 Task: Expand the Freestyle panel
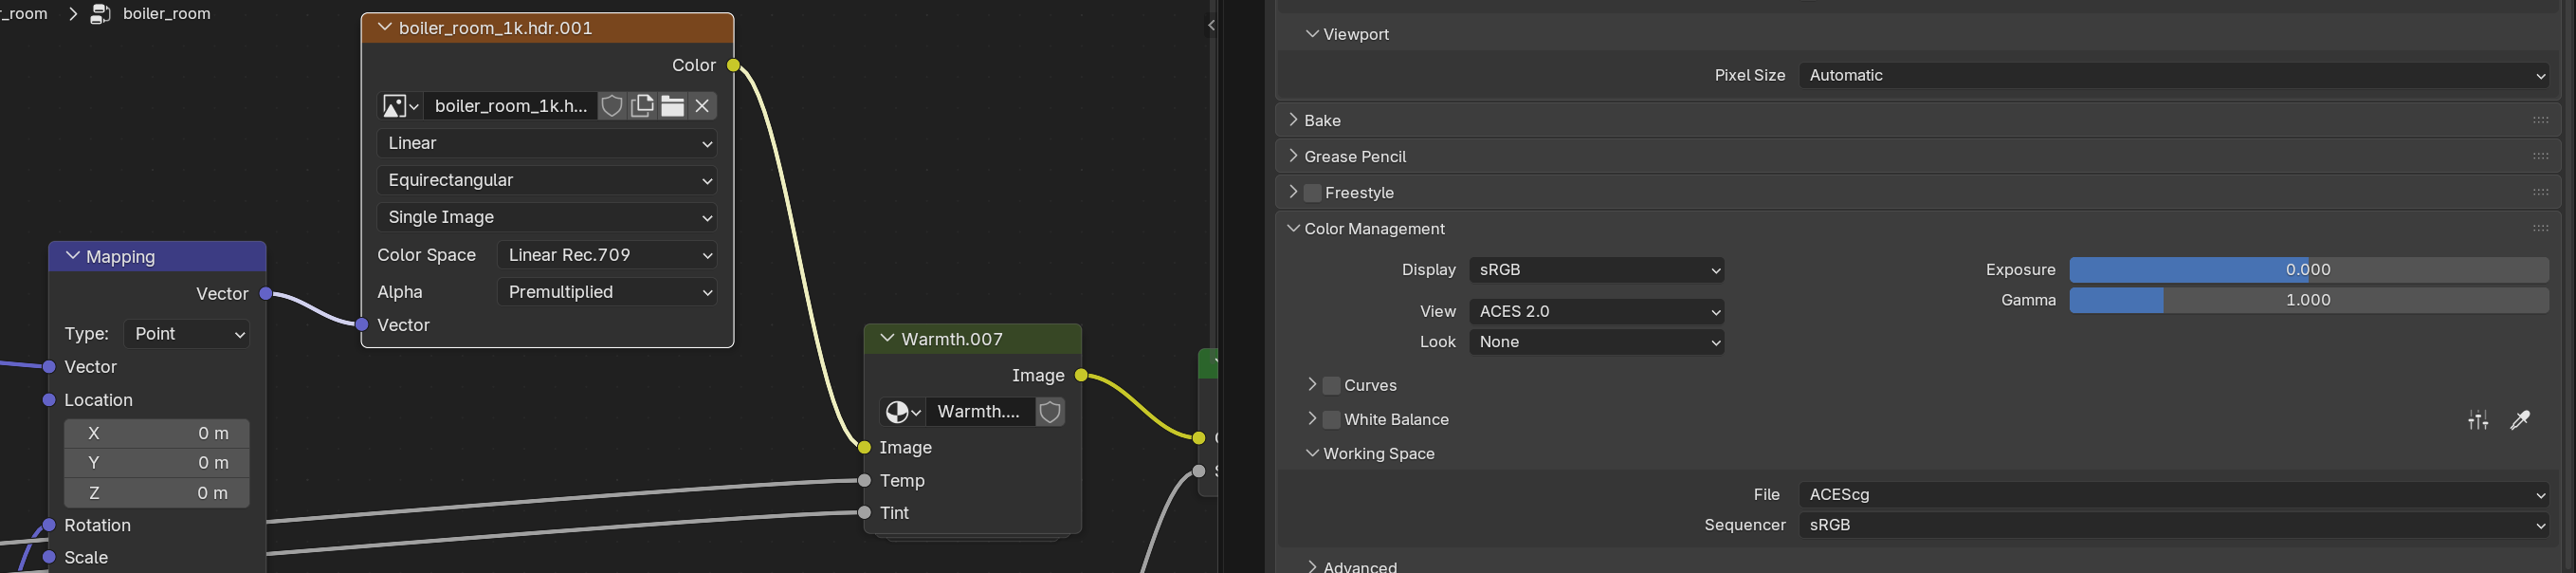point(1293,192)
